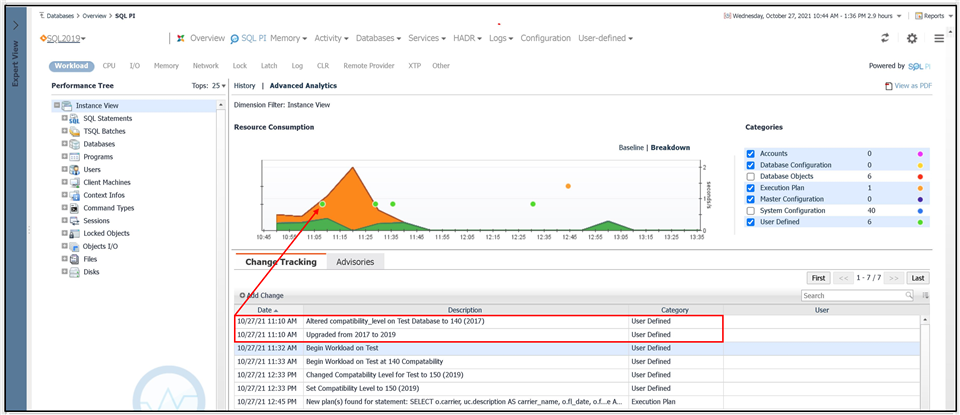
Task: Click the Users tree icon
Action: 74,170
